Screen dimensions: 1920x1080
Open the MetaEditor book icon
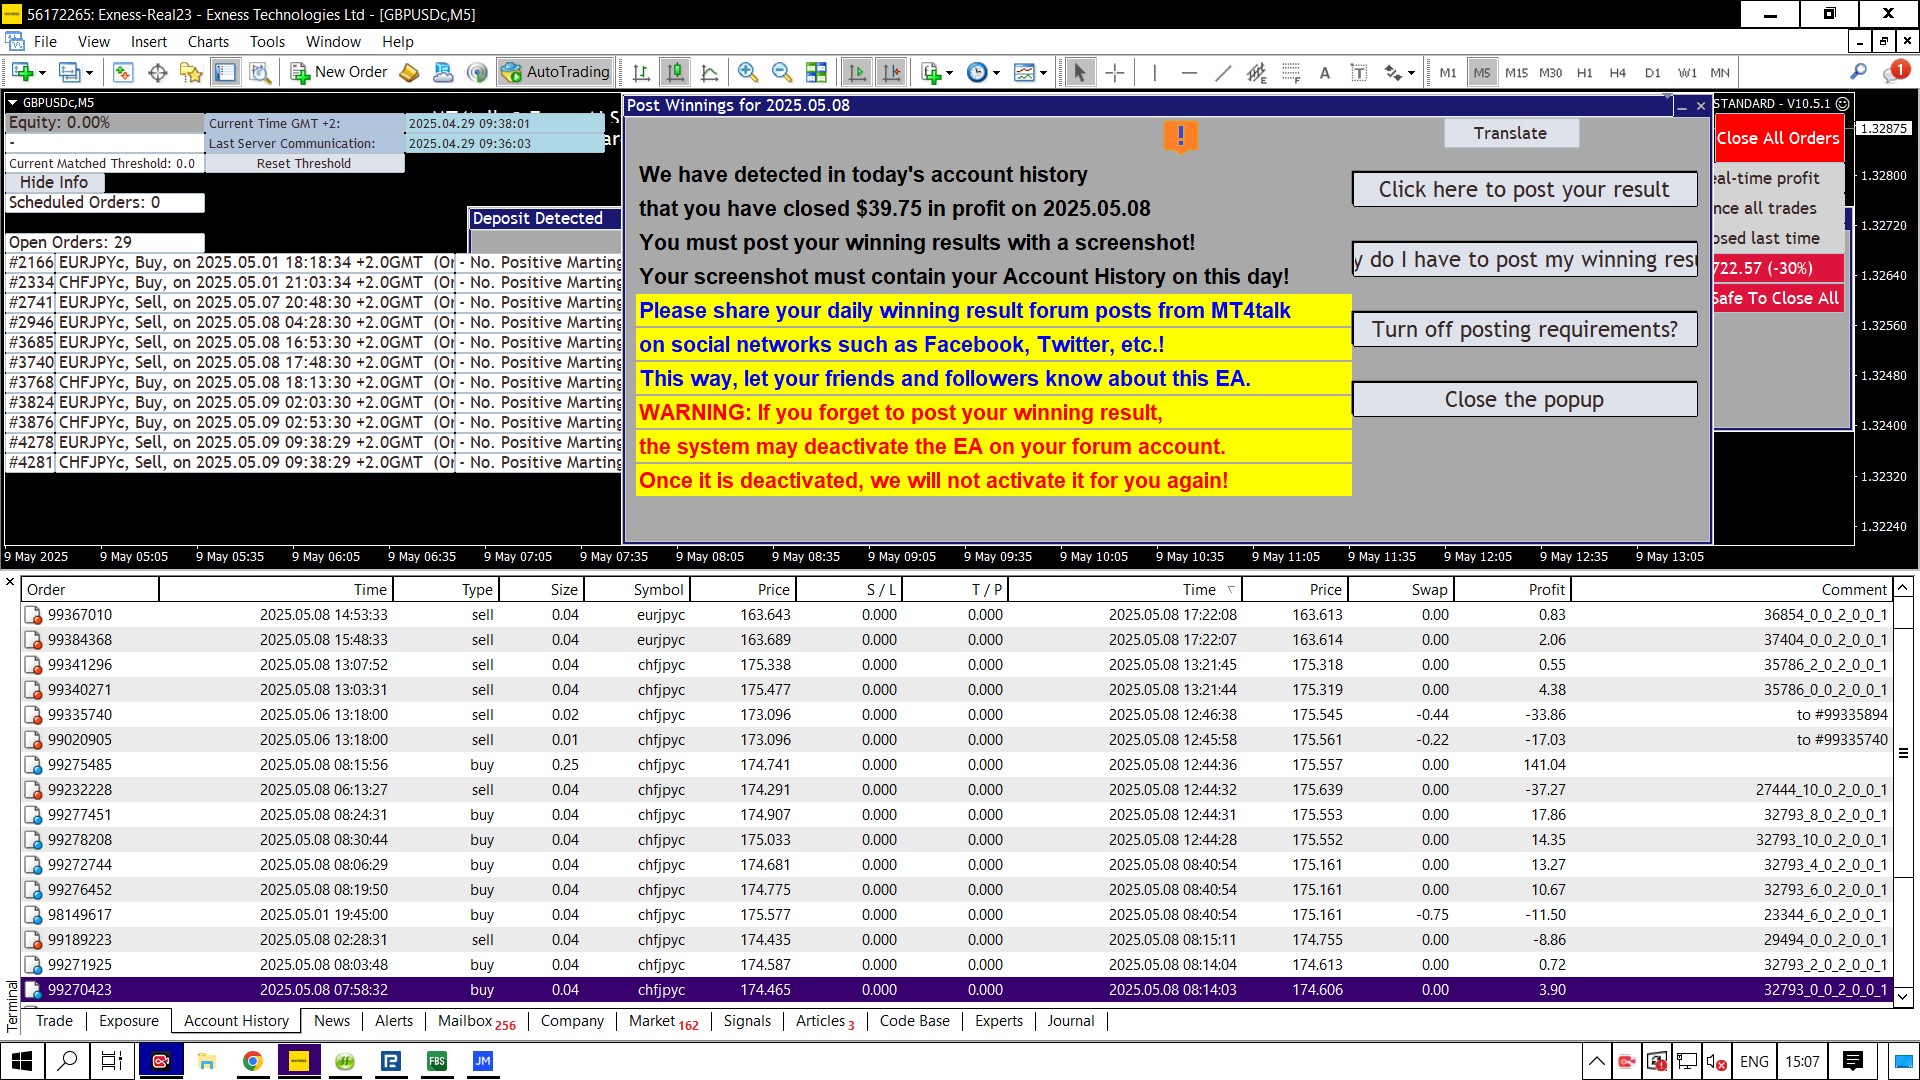pyautogui.click(x=409, y=72)
